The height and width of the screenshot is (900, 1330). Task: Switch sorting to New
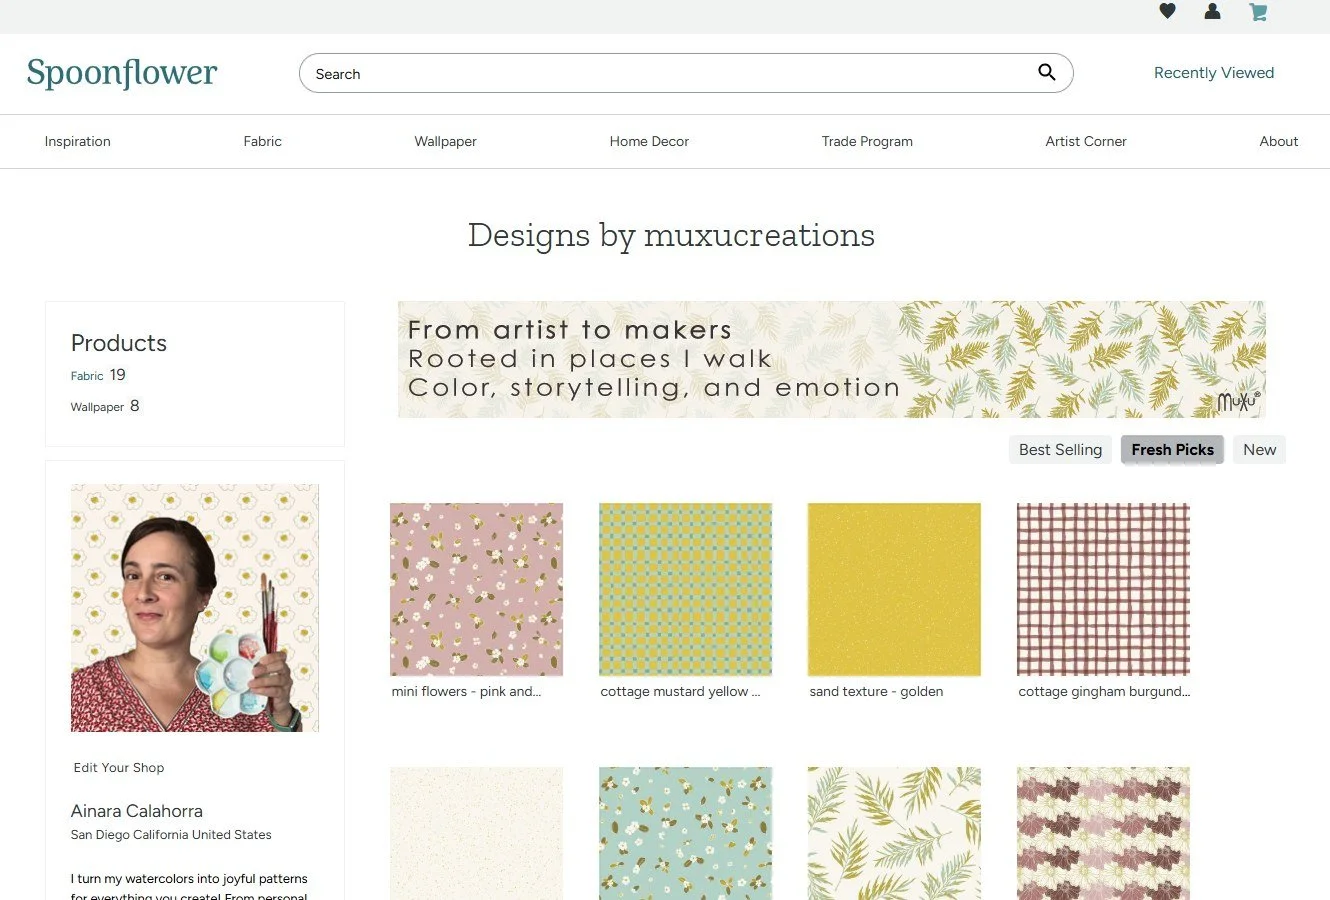1259,449
